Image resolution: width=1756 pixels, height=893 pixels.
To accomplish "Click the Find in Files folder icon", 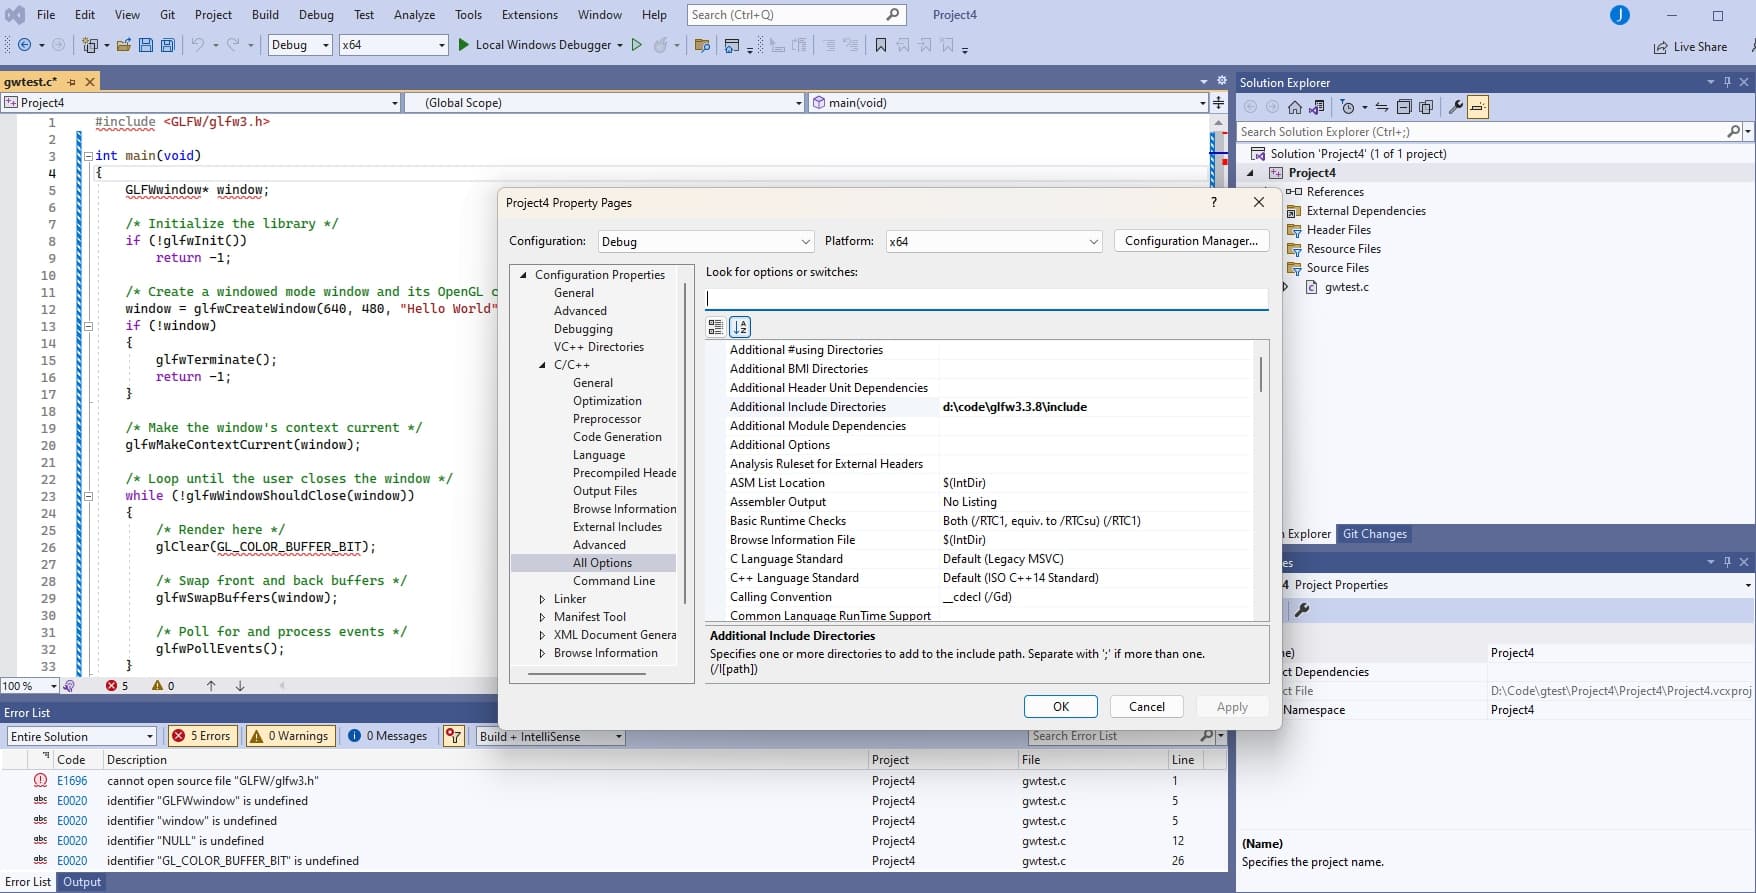I will click(x=702, y=45).
